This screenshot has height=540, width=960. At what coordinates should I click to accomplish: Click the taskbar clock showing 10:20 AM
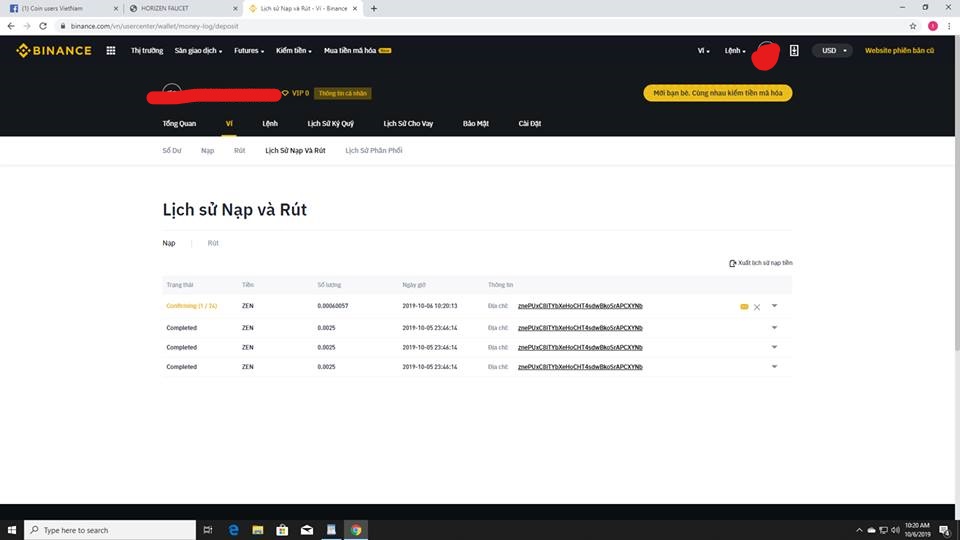(x=917, y=530)
